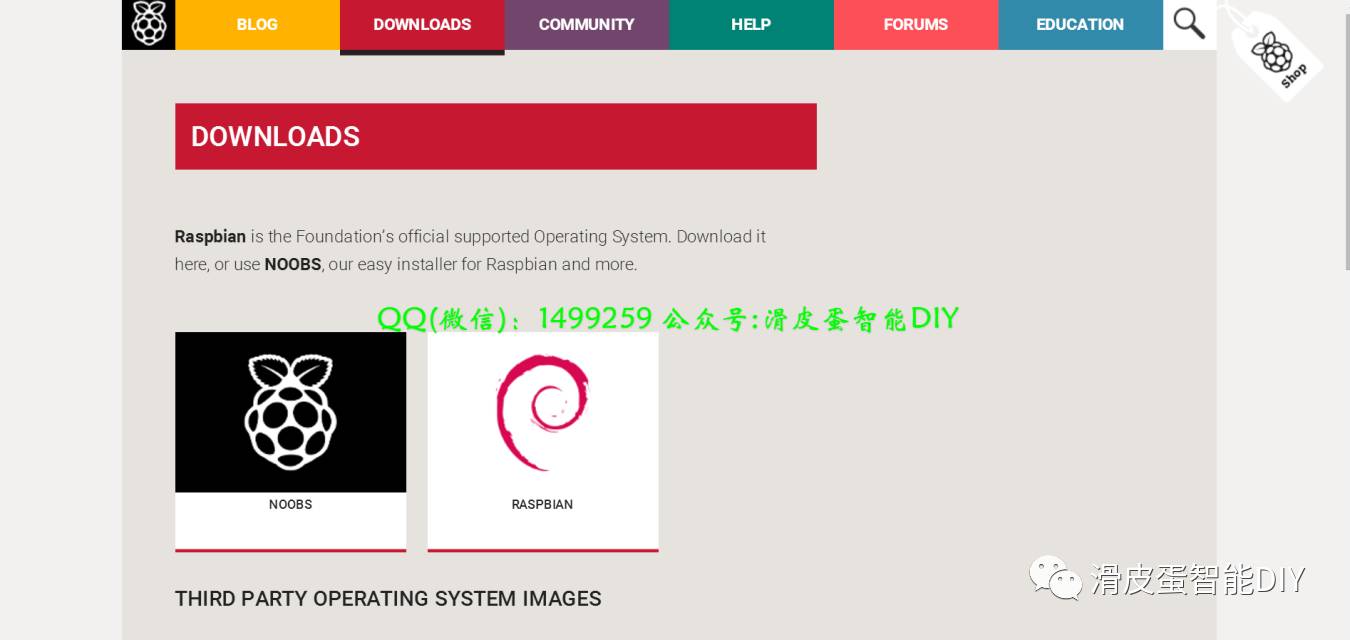Viewport: 1350px width, 640px height.
Task: Select the NOOBS raspberry logo thumbnail
Action: point(290,412)
